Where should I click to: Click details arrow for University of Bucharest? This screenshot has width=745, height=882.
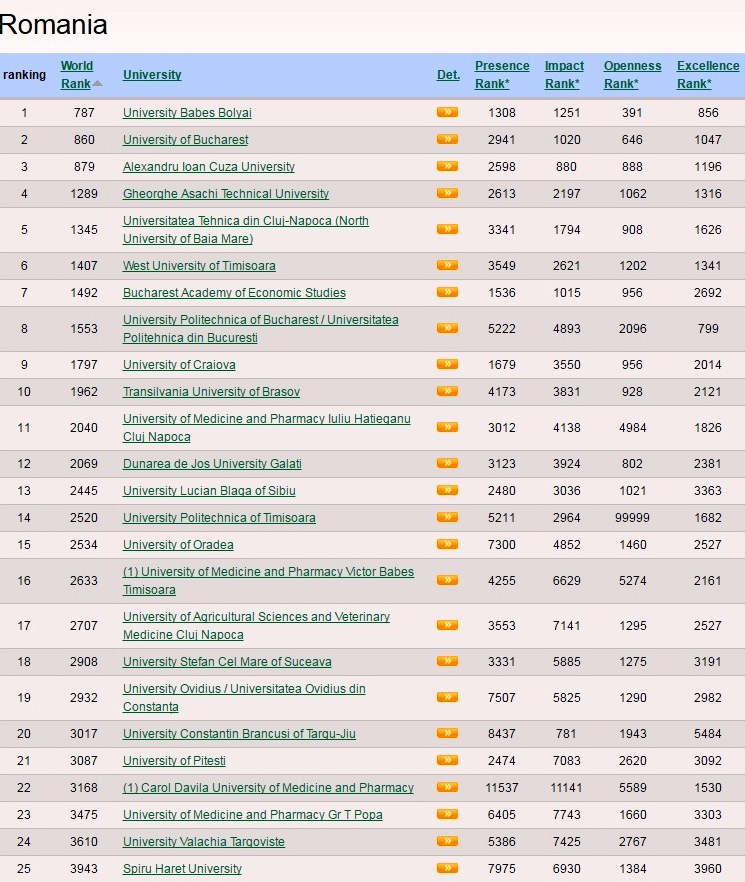[x=447, y=139]
